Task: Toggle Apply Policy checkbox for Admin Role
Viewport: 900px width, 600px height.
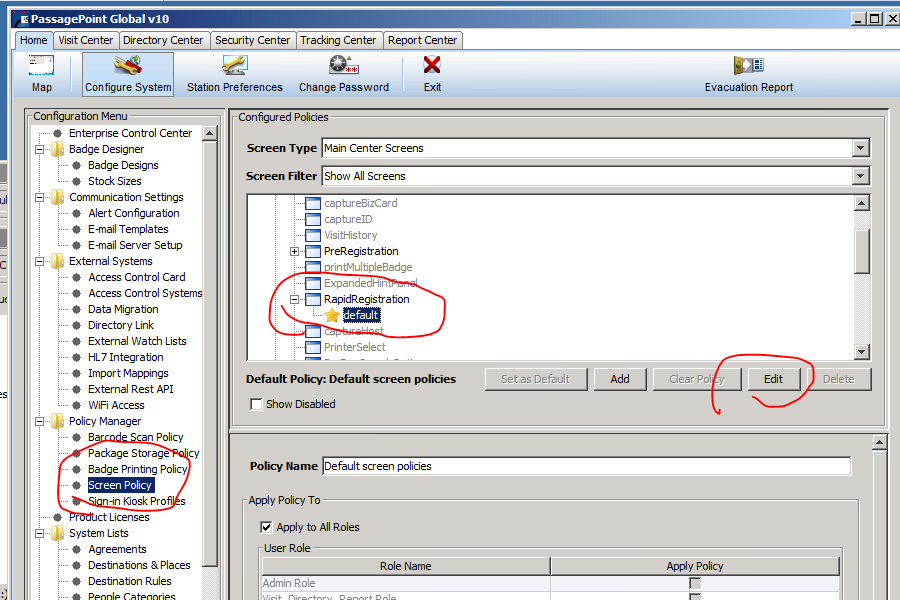Action: 695,583
